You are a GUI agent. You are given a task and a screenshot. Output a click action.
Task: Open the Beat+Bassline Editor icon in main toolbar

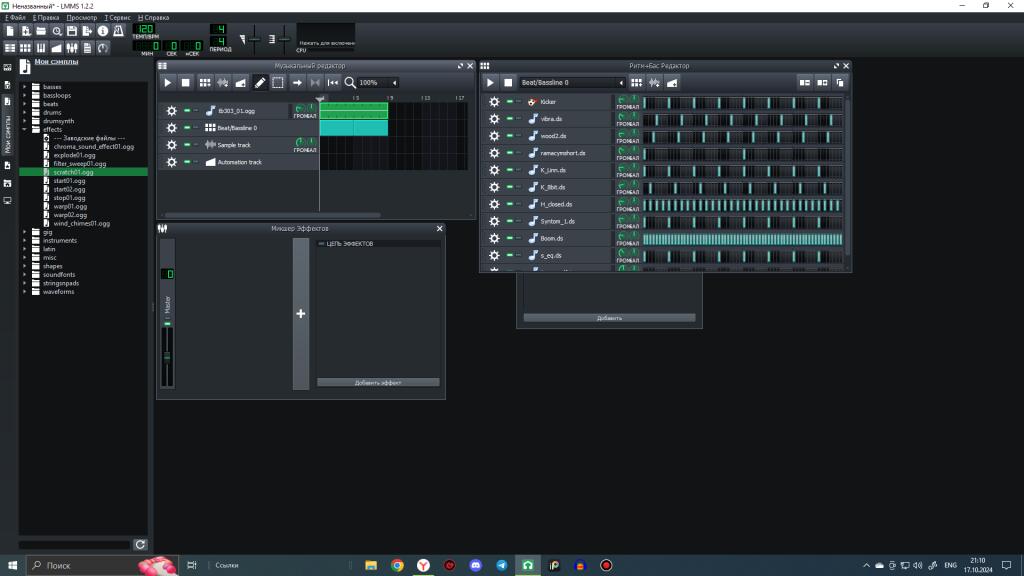point(25,48)
